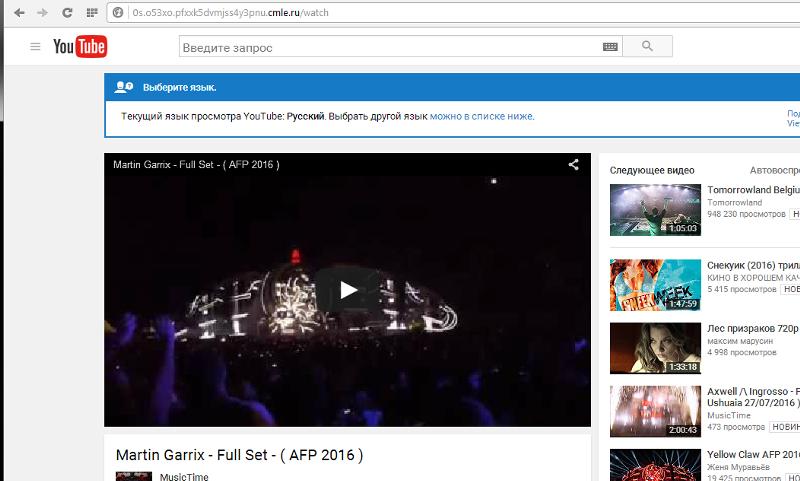Open the MusicTime channel under the video title
The width and height of the screenshot is (800, 481).
click(x=184, y=476)
